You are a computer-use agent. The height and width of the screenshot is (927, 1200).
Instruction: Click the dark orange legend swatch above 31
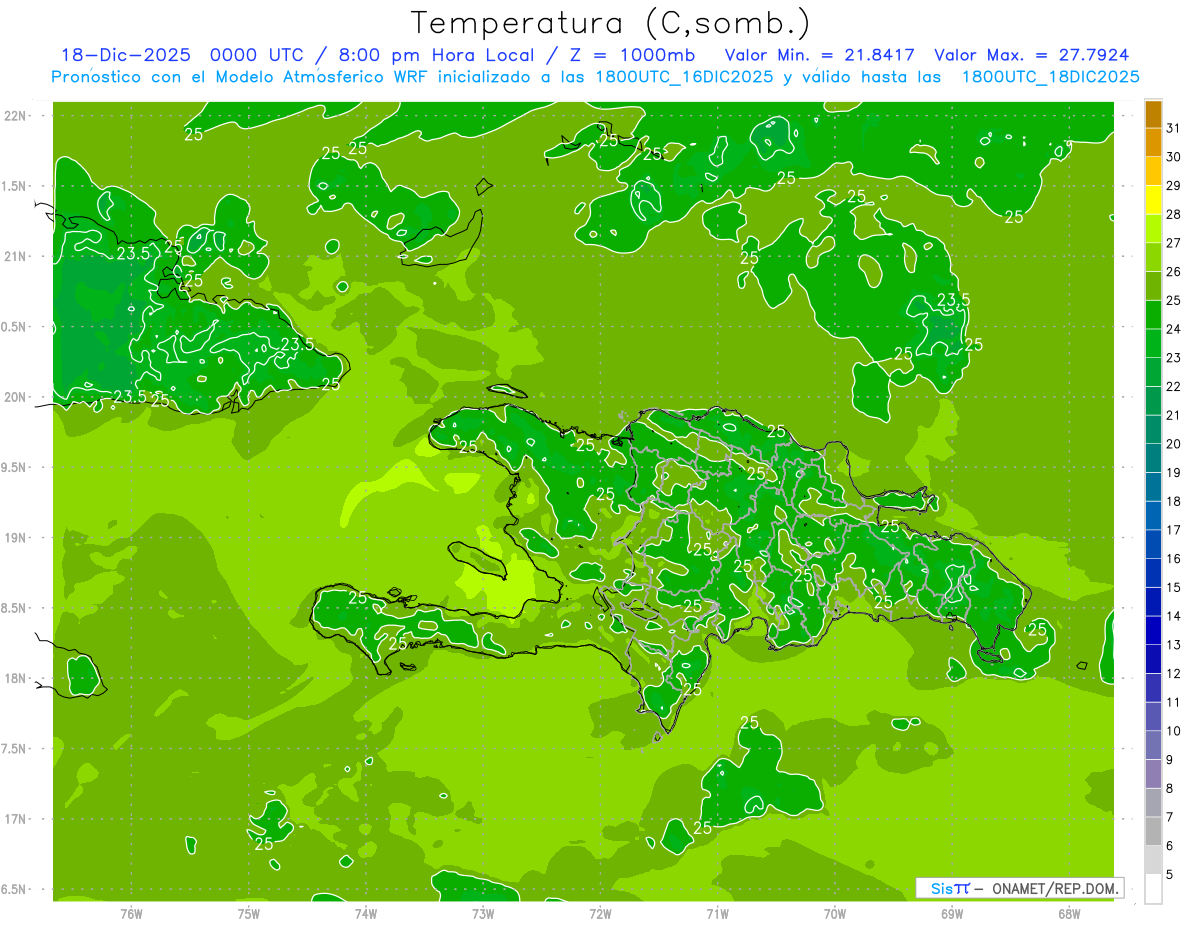tap(1153, 114)
